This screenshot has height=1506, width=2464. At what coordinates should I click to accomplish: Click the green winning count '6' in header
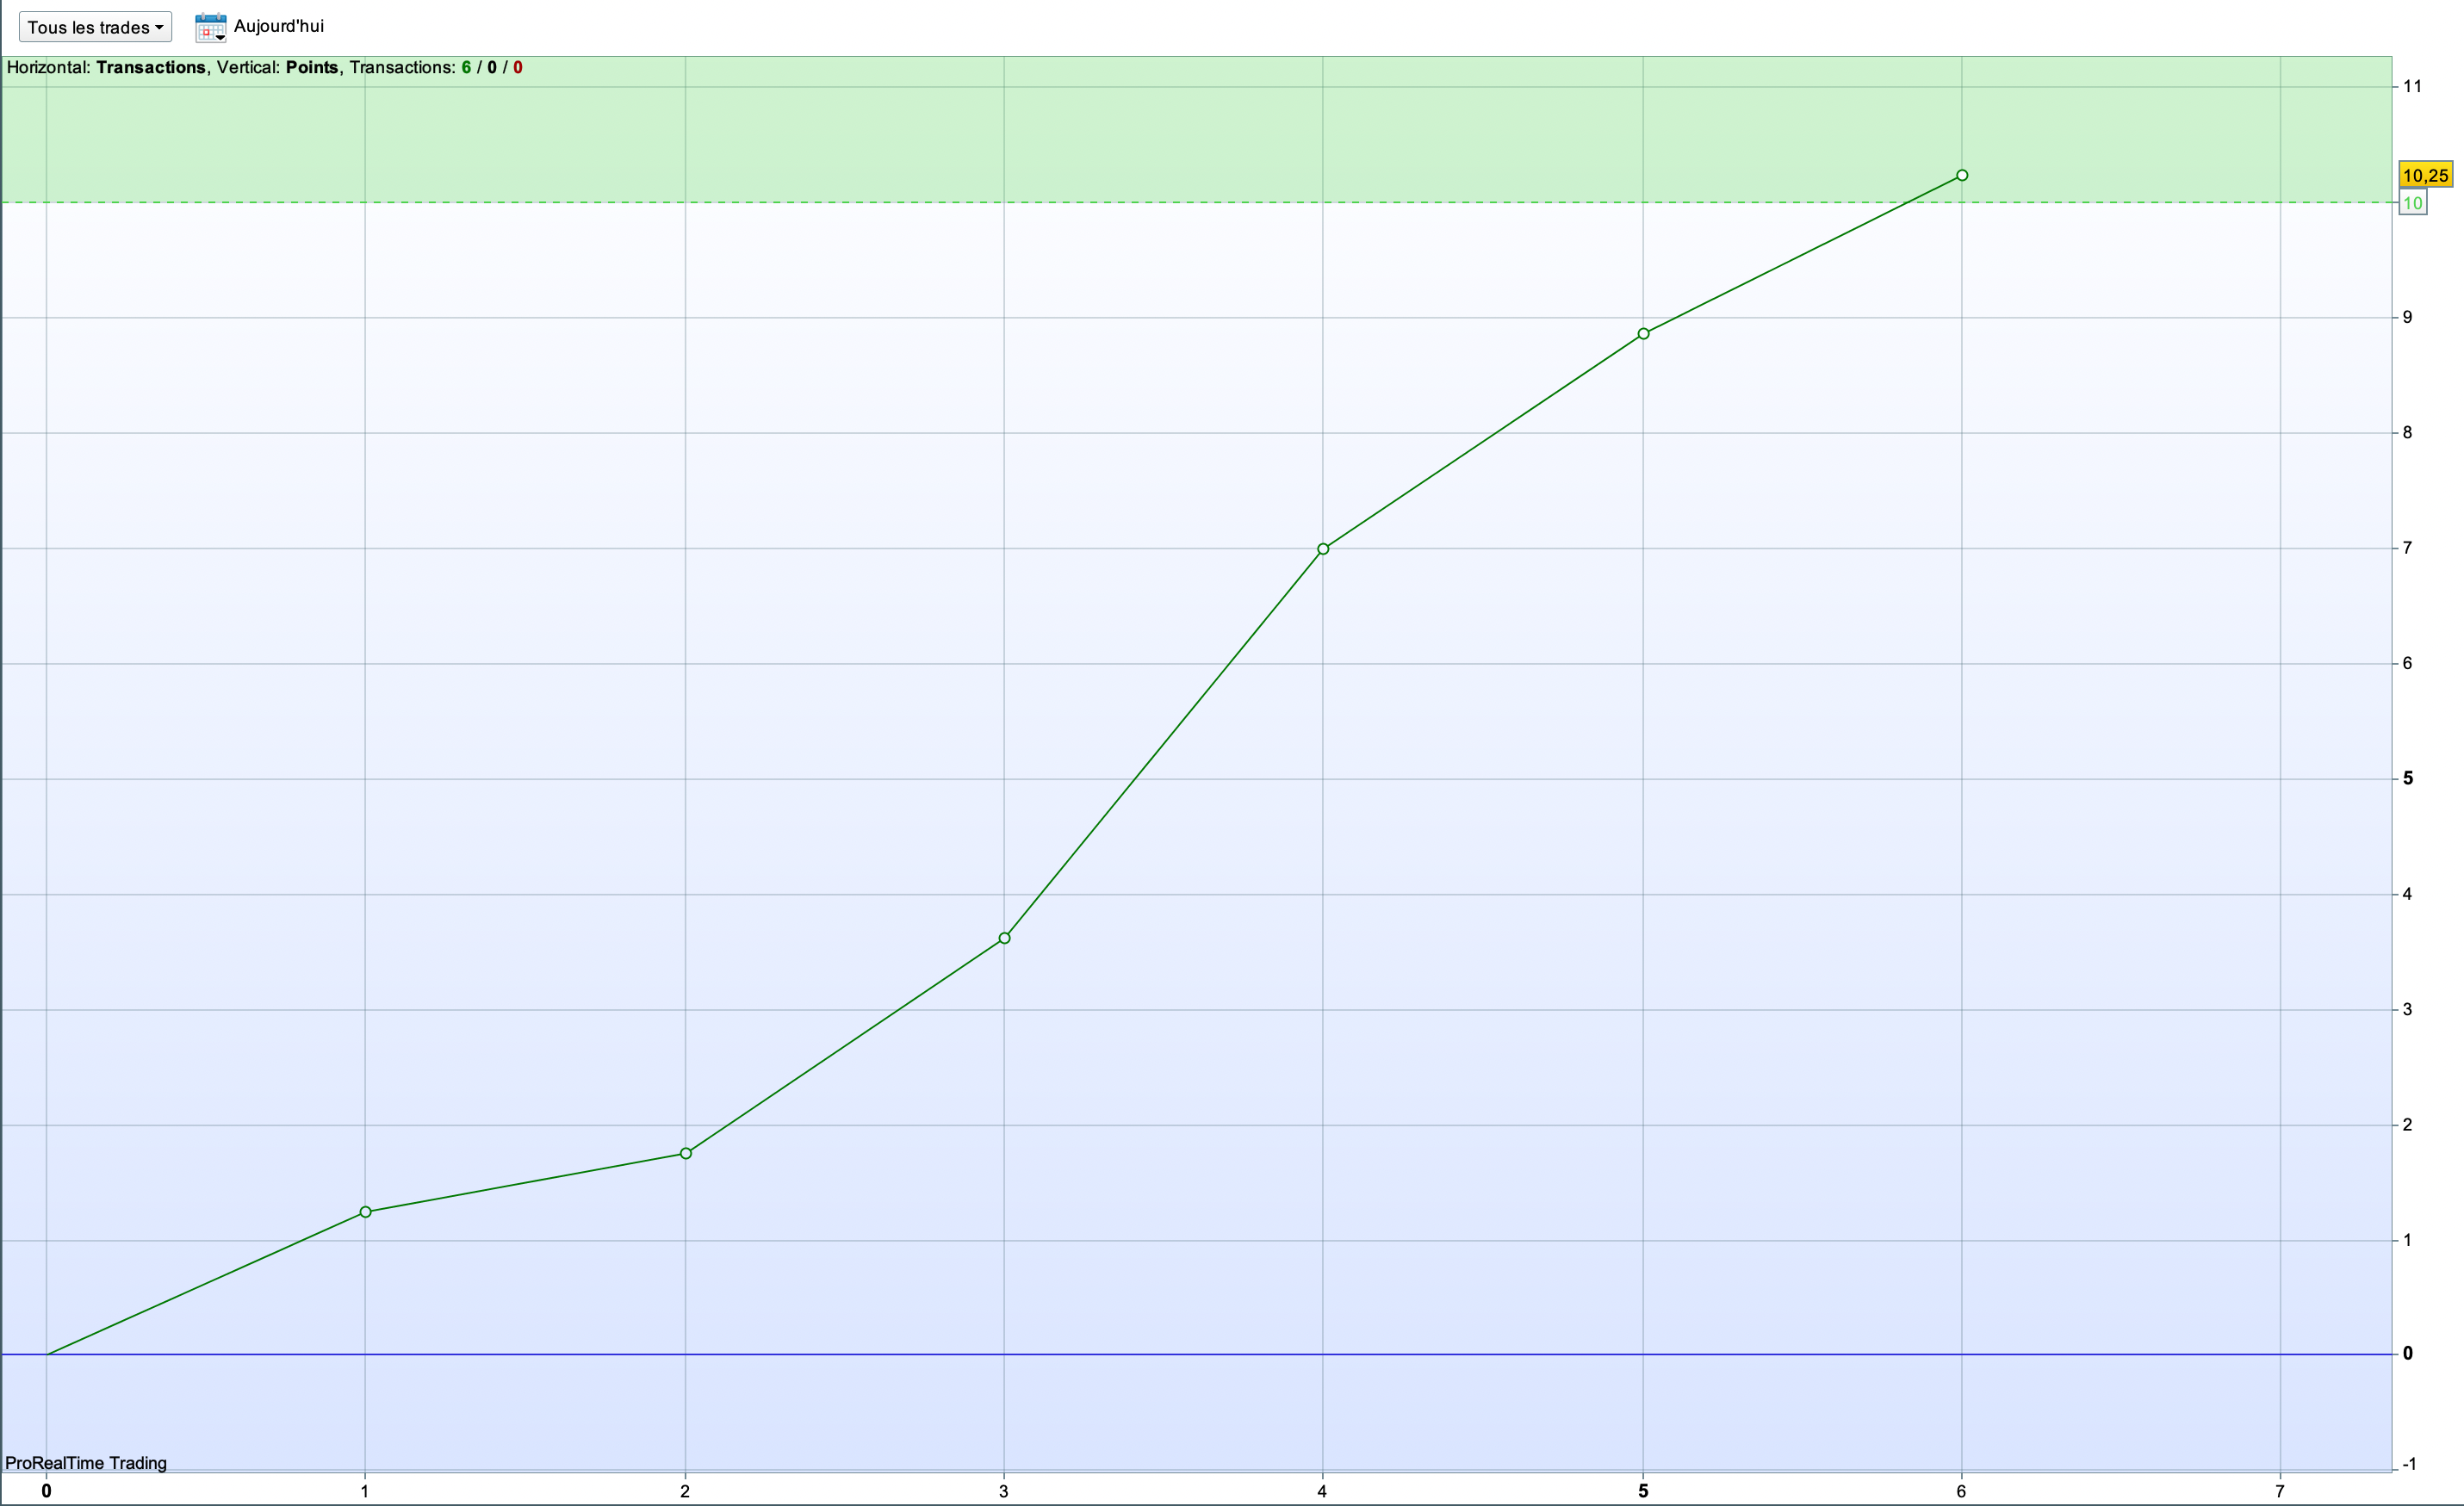pyautogui.click(x=466, y=67)
